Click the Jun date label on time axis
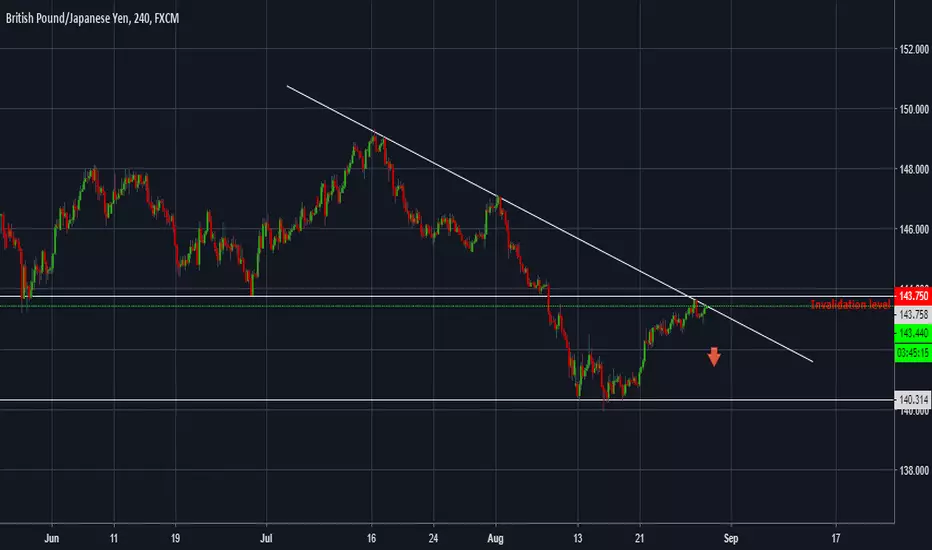Viewport: 932px width, 550px height. pos(52,539)
